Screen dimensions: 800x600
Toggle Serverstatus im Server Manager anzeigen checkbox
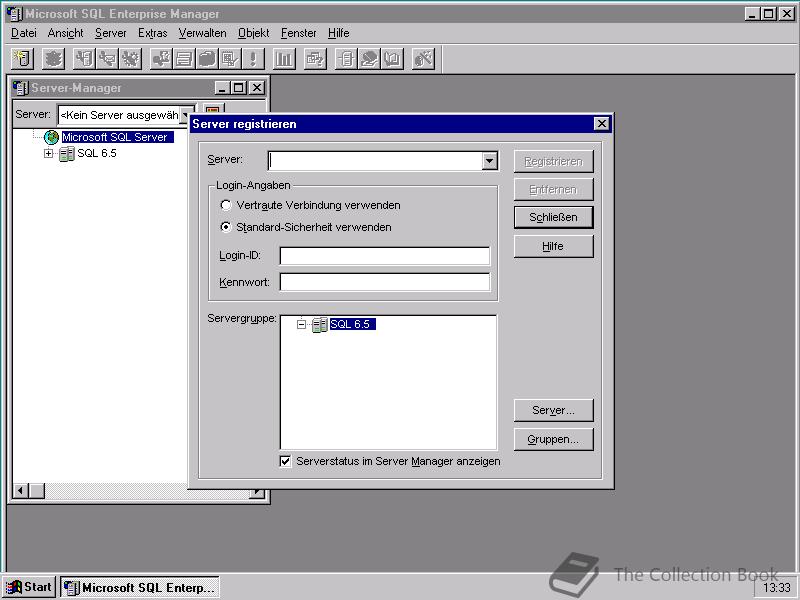286,461
